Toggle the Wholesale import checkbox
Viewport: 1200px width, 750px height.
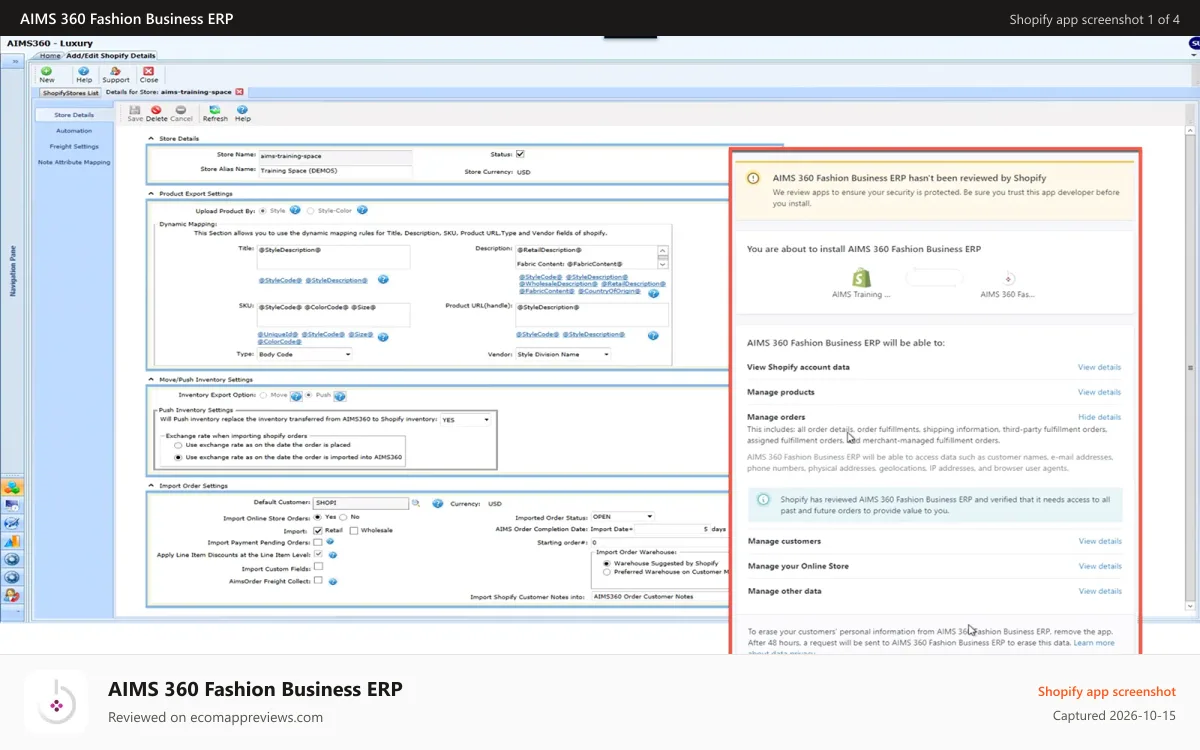[354, 530]
